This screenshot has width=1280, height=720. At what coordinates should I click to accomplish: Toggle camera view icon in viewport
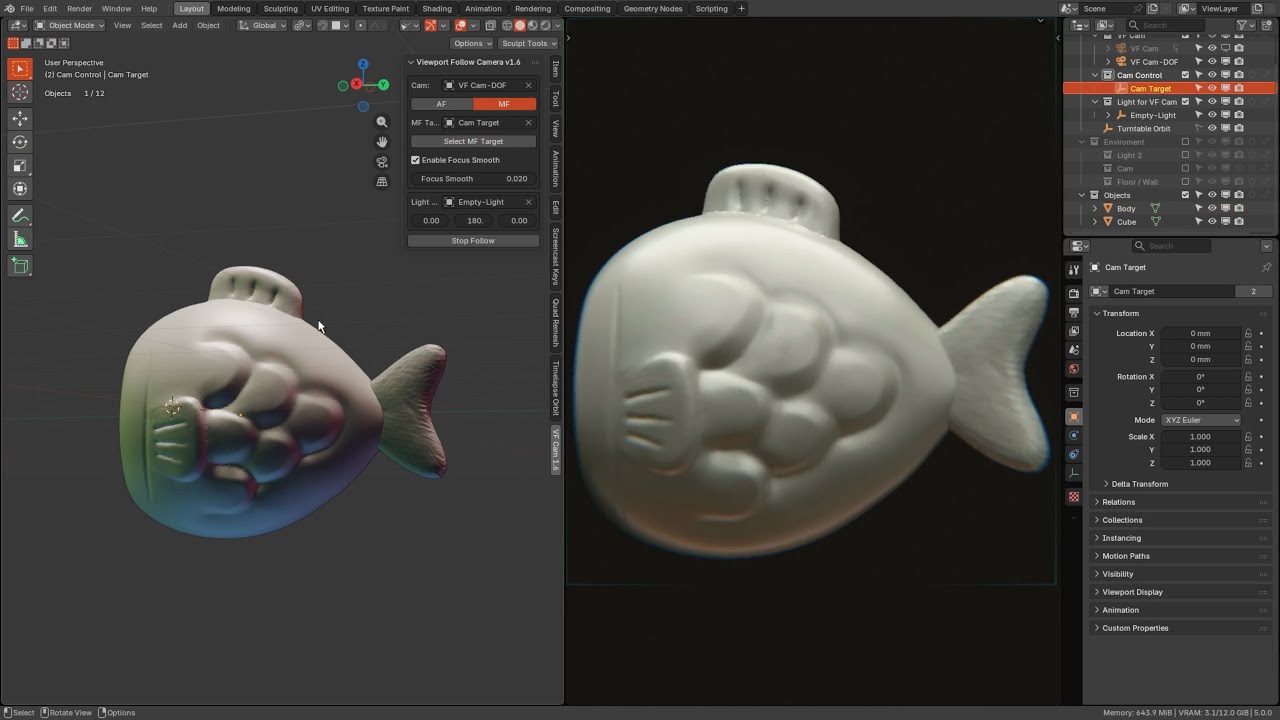tap(382, 162)
